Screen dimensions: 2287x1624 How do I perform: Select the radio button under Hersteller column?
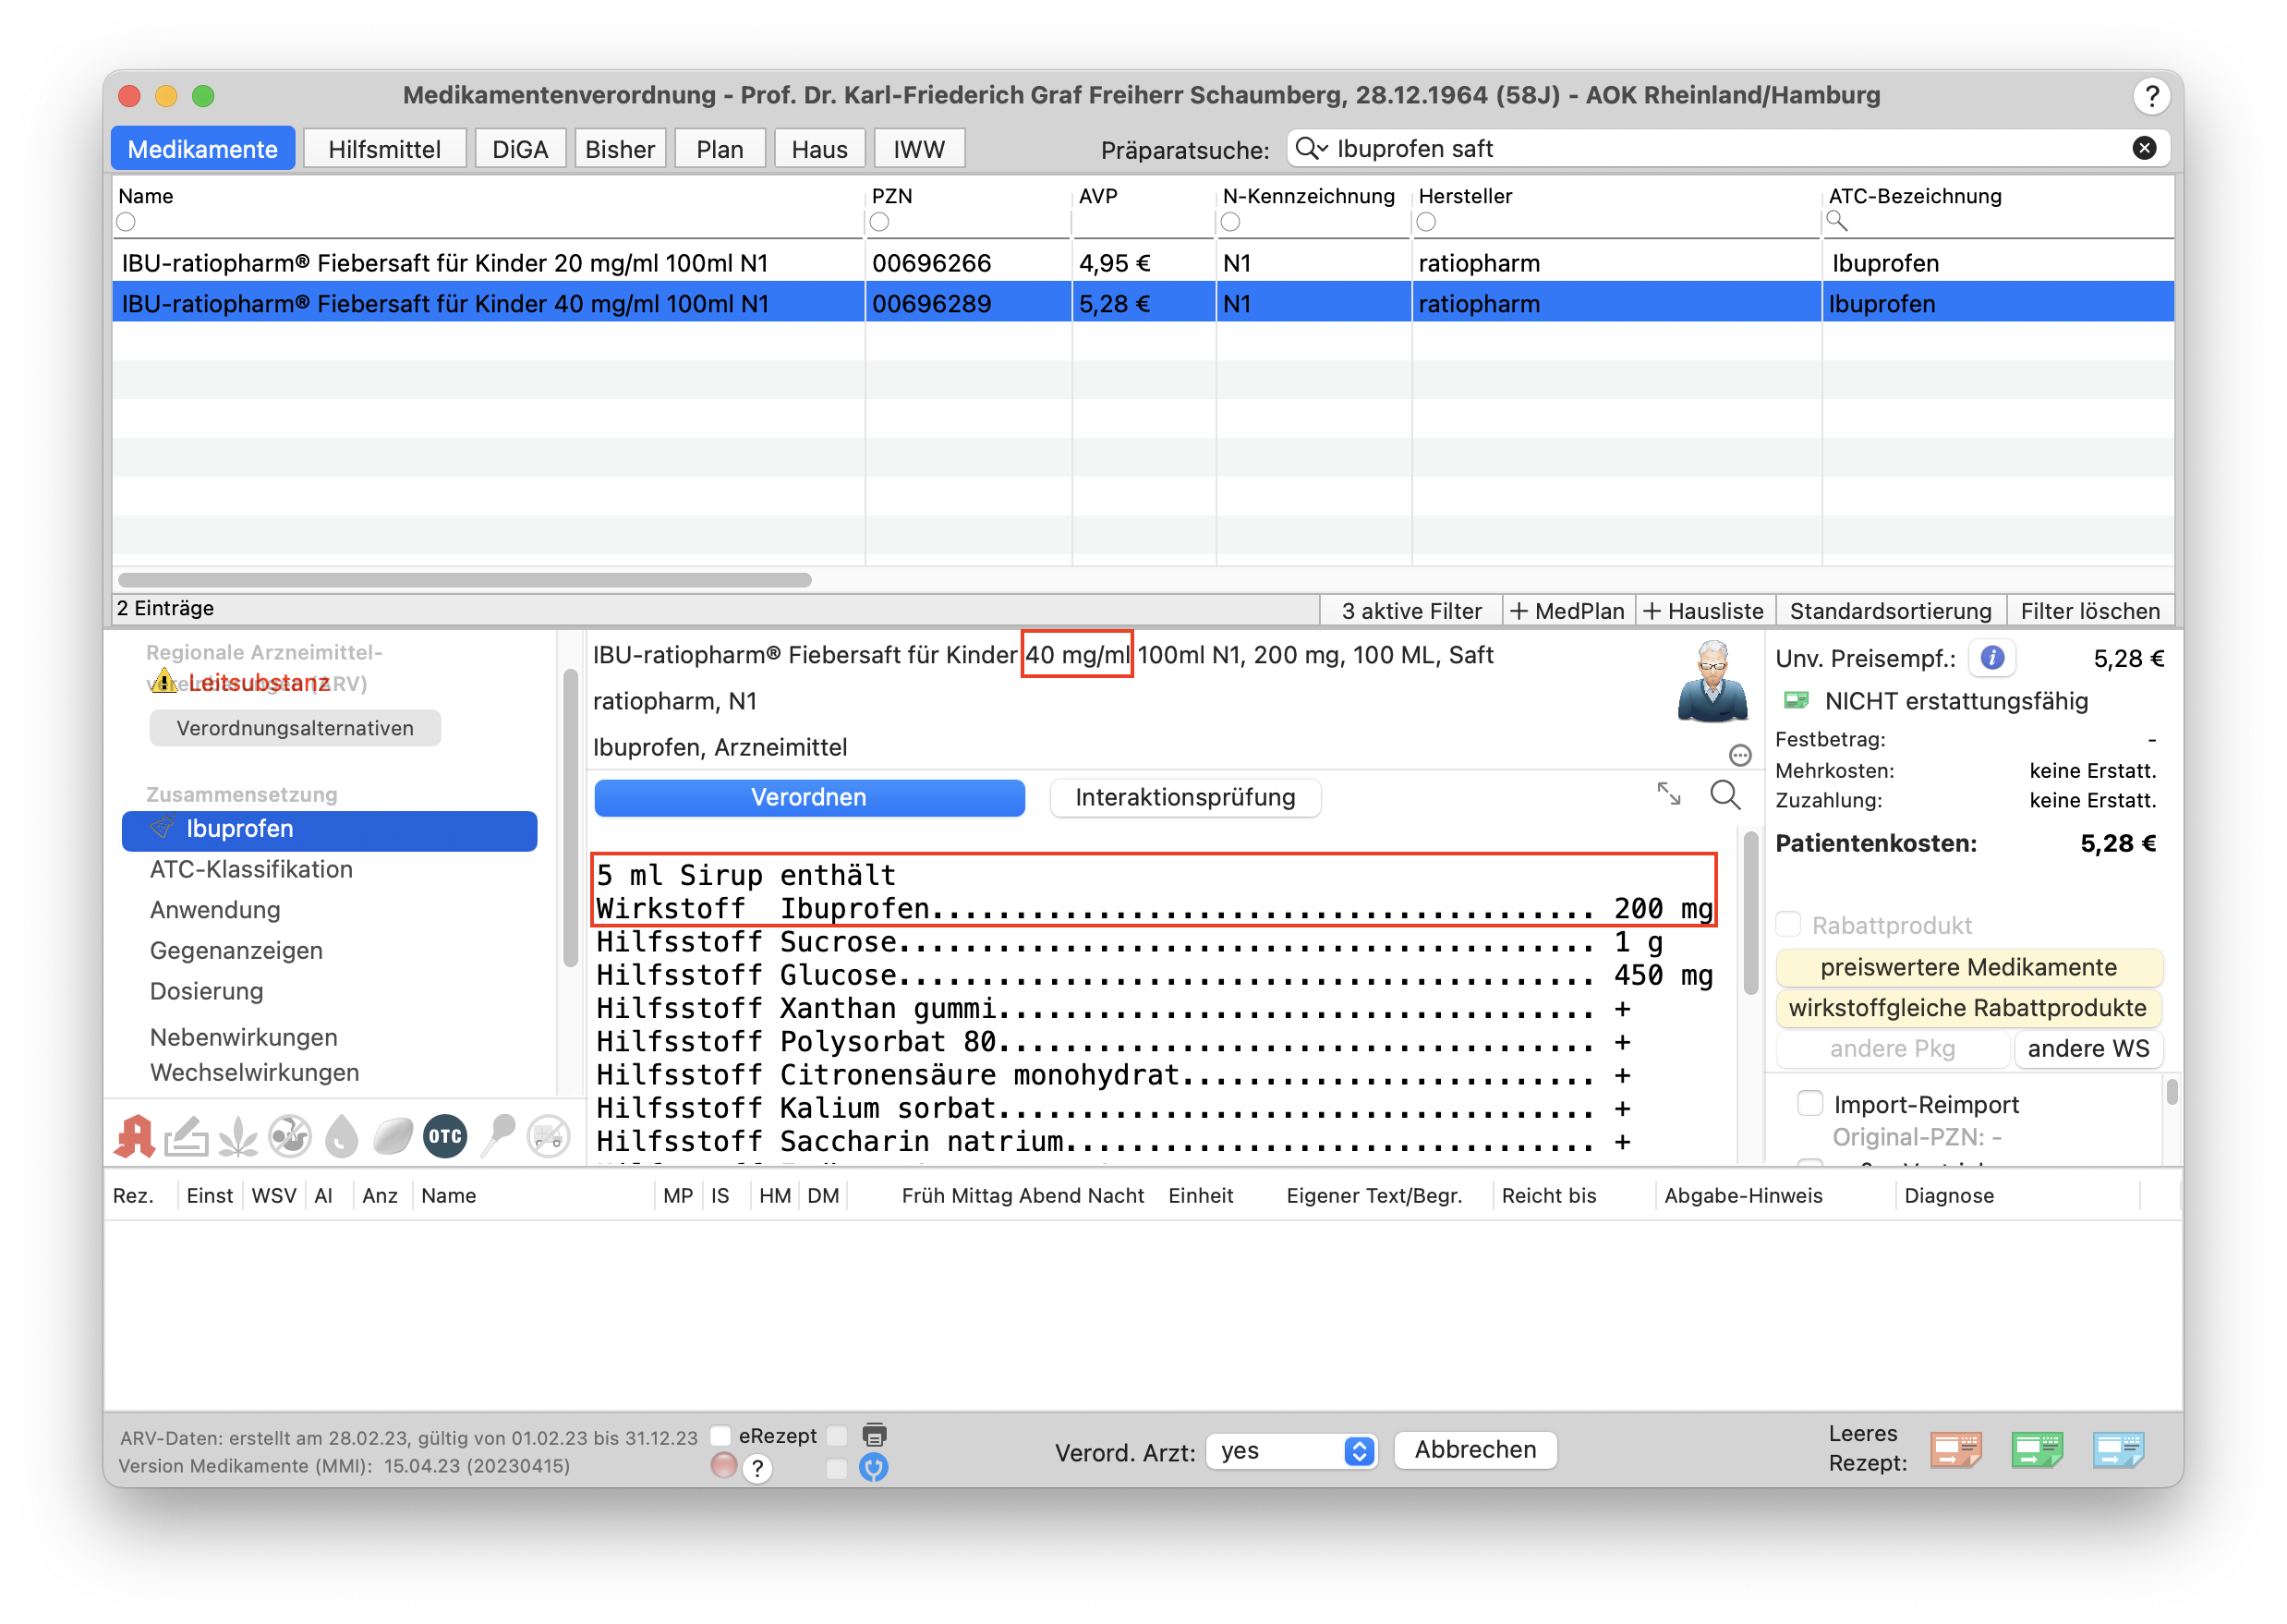tap(1427, 222)
